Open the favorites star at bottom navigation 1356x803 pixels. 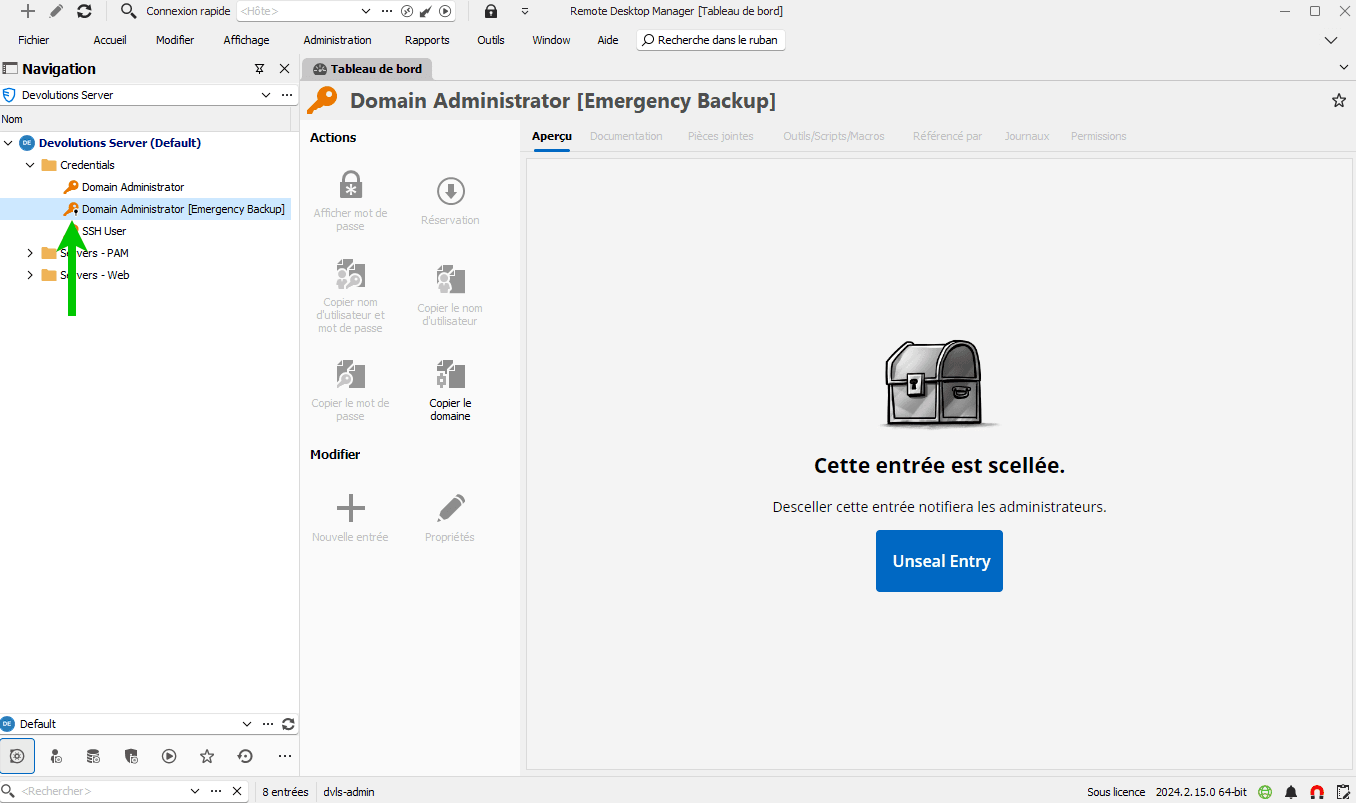207,756
